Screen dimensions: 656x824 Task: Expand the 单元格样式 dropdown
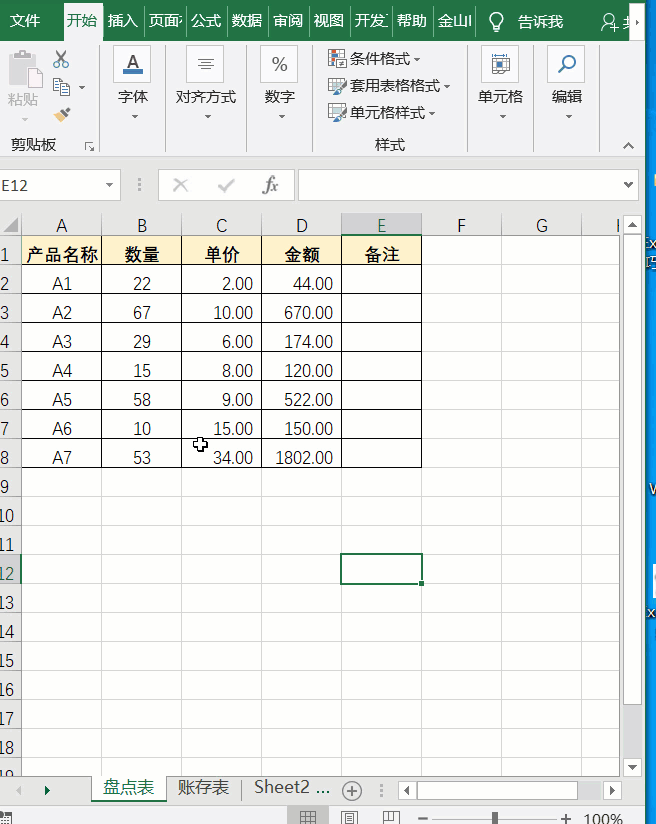(x=432, y=113)
